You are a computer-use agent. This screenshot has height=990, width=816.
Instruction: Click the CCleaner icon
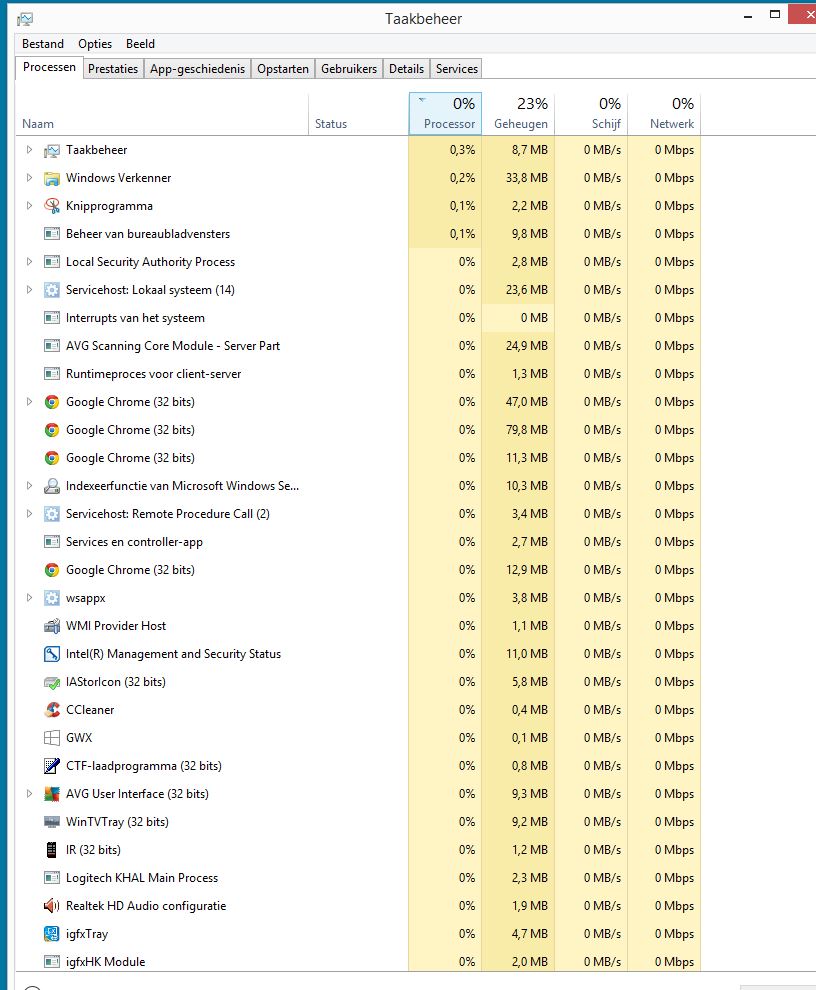[x=52, y=710]
